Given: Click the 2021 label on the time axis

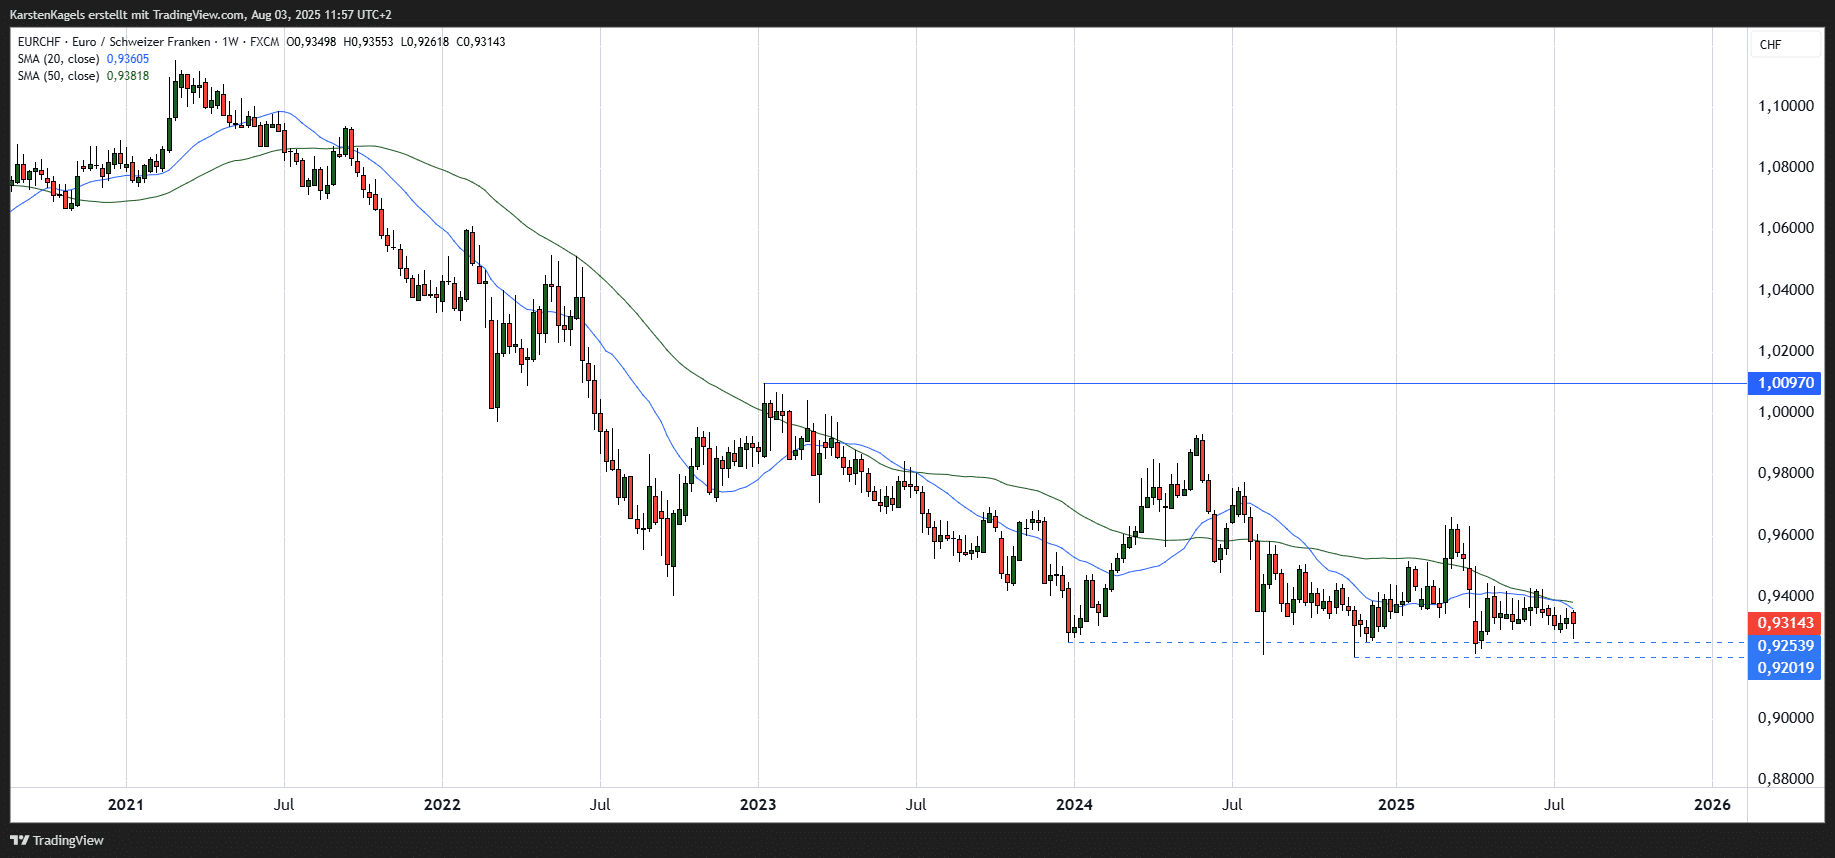Looking at the screenshot, I should coord(126,805).
